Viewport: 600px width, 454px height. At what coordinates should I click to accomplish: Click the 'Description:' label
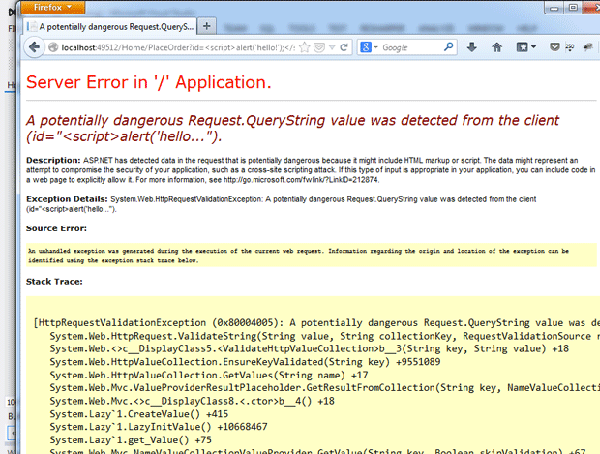tap(53, 160)
